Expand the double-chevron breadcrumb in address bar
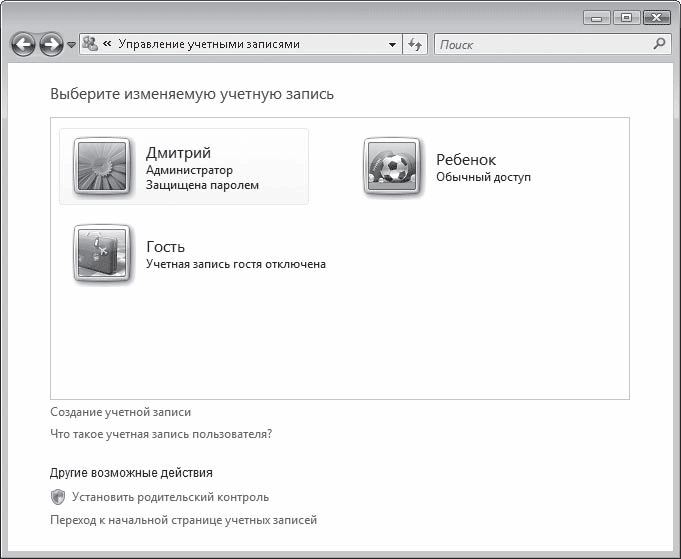The image size is (681, 559). pyautogui.click(x=107, y=45)
